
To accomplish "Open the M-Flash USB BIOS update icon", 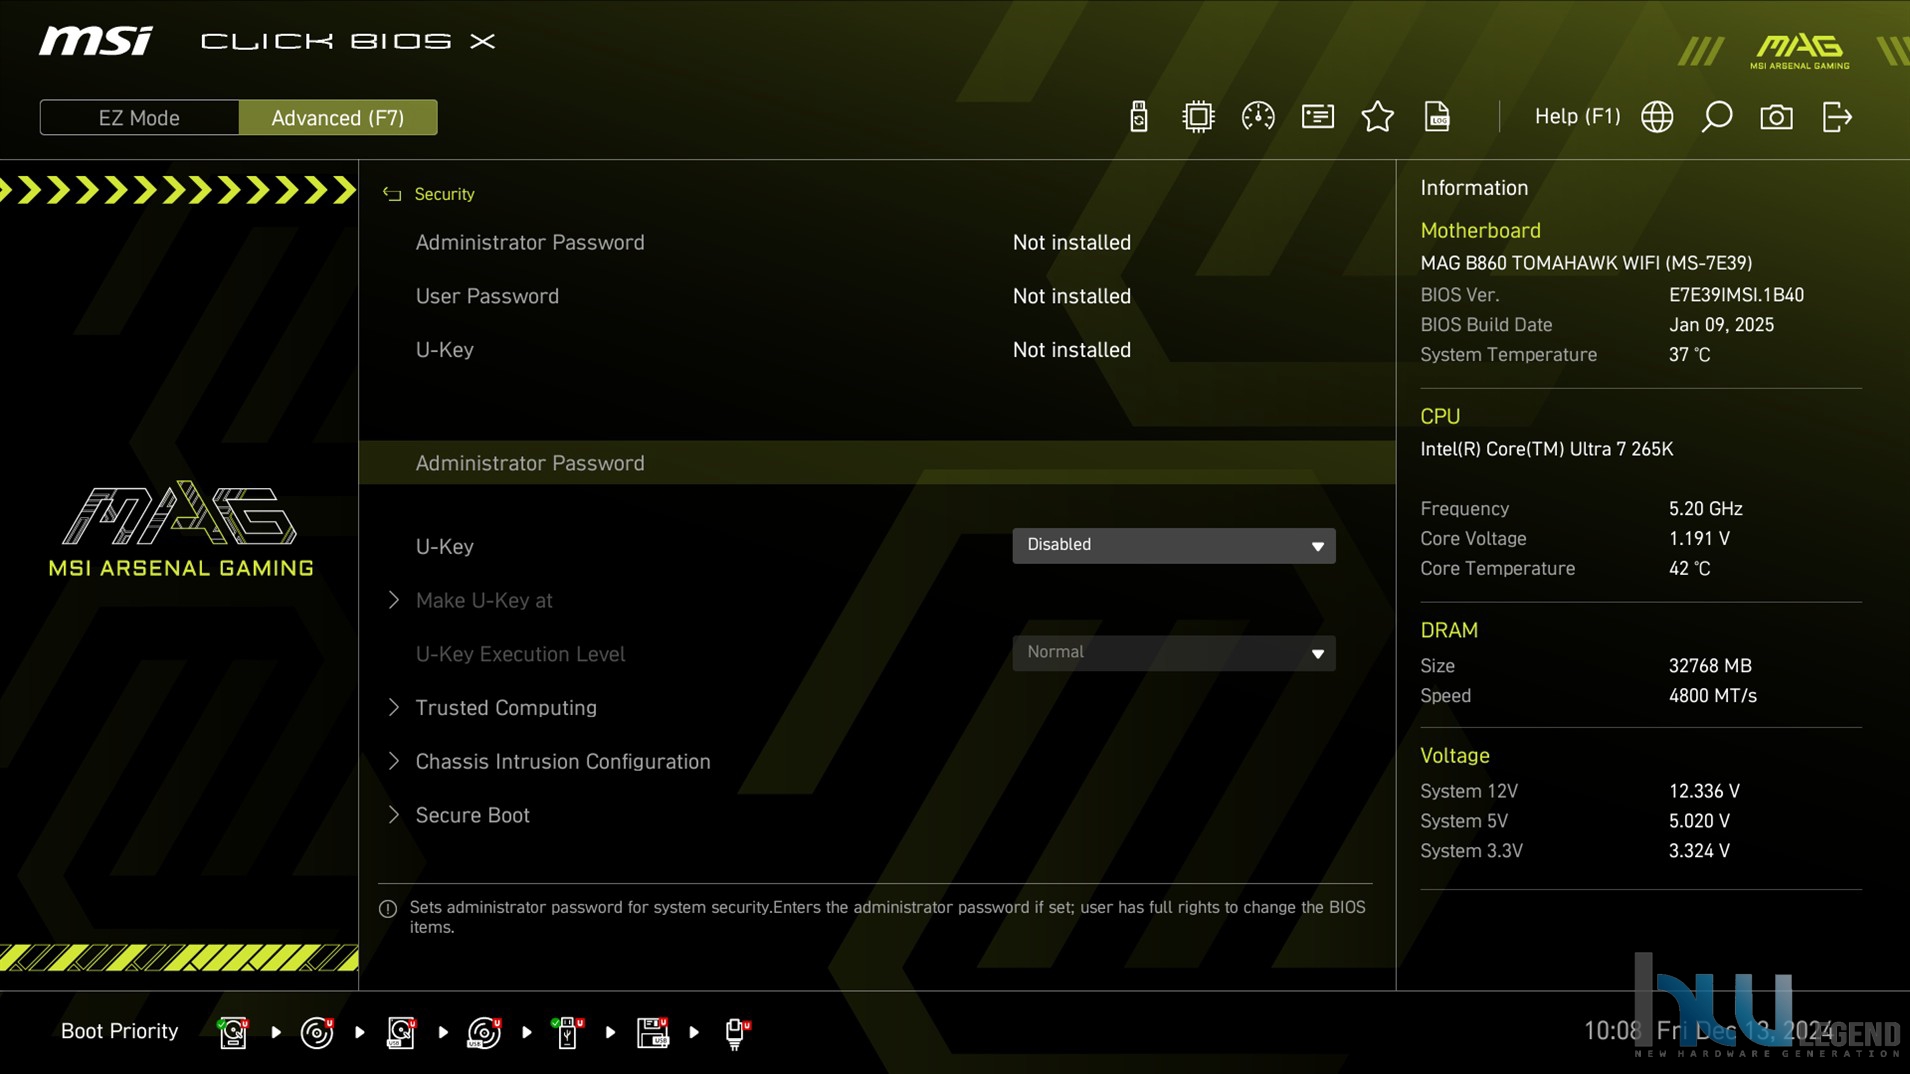I will pyautogui.click(x=1138, y=117).
